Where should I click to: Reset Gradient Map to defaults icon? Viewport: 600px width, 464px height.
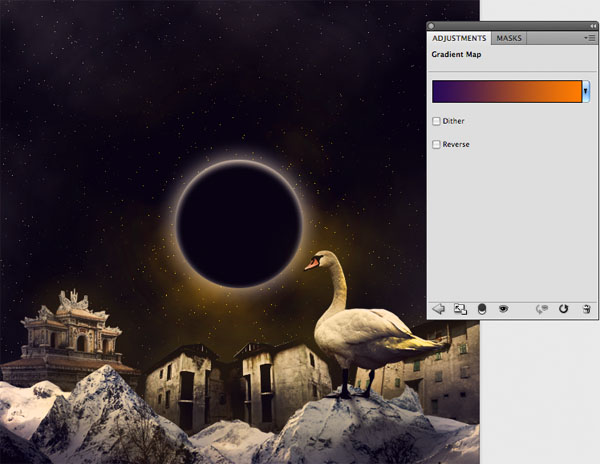[564, 309]
